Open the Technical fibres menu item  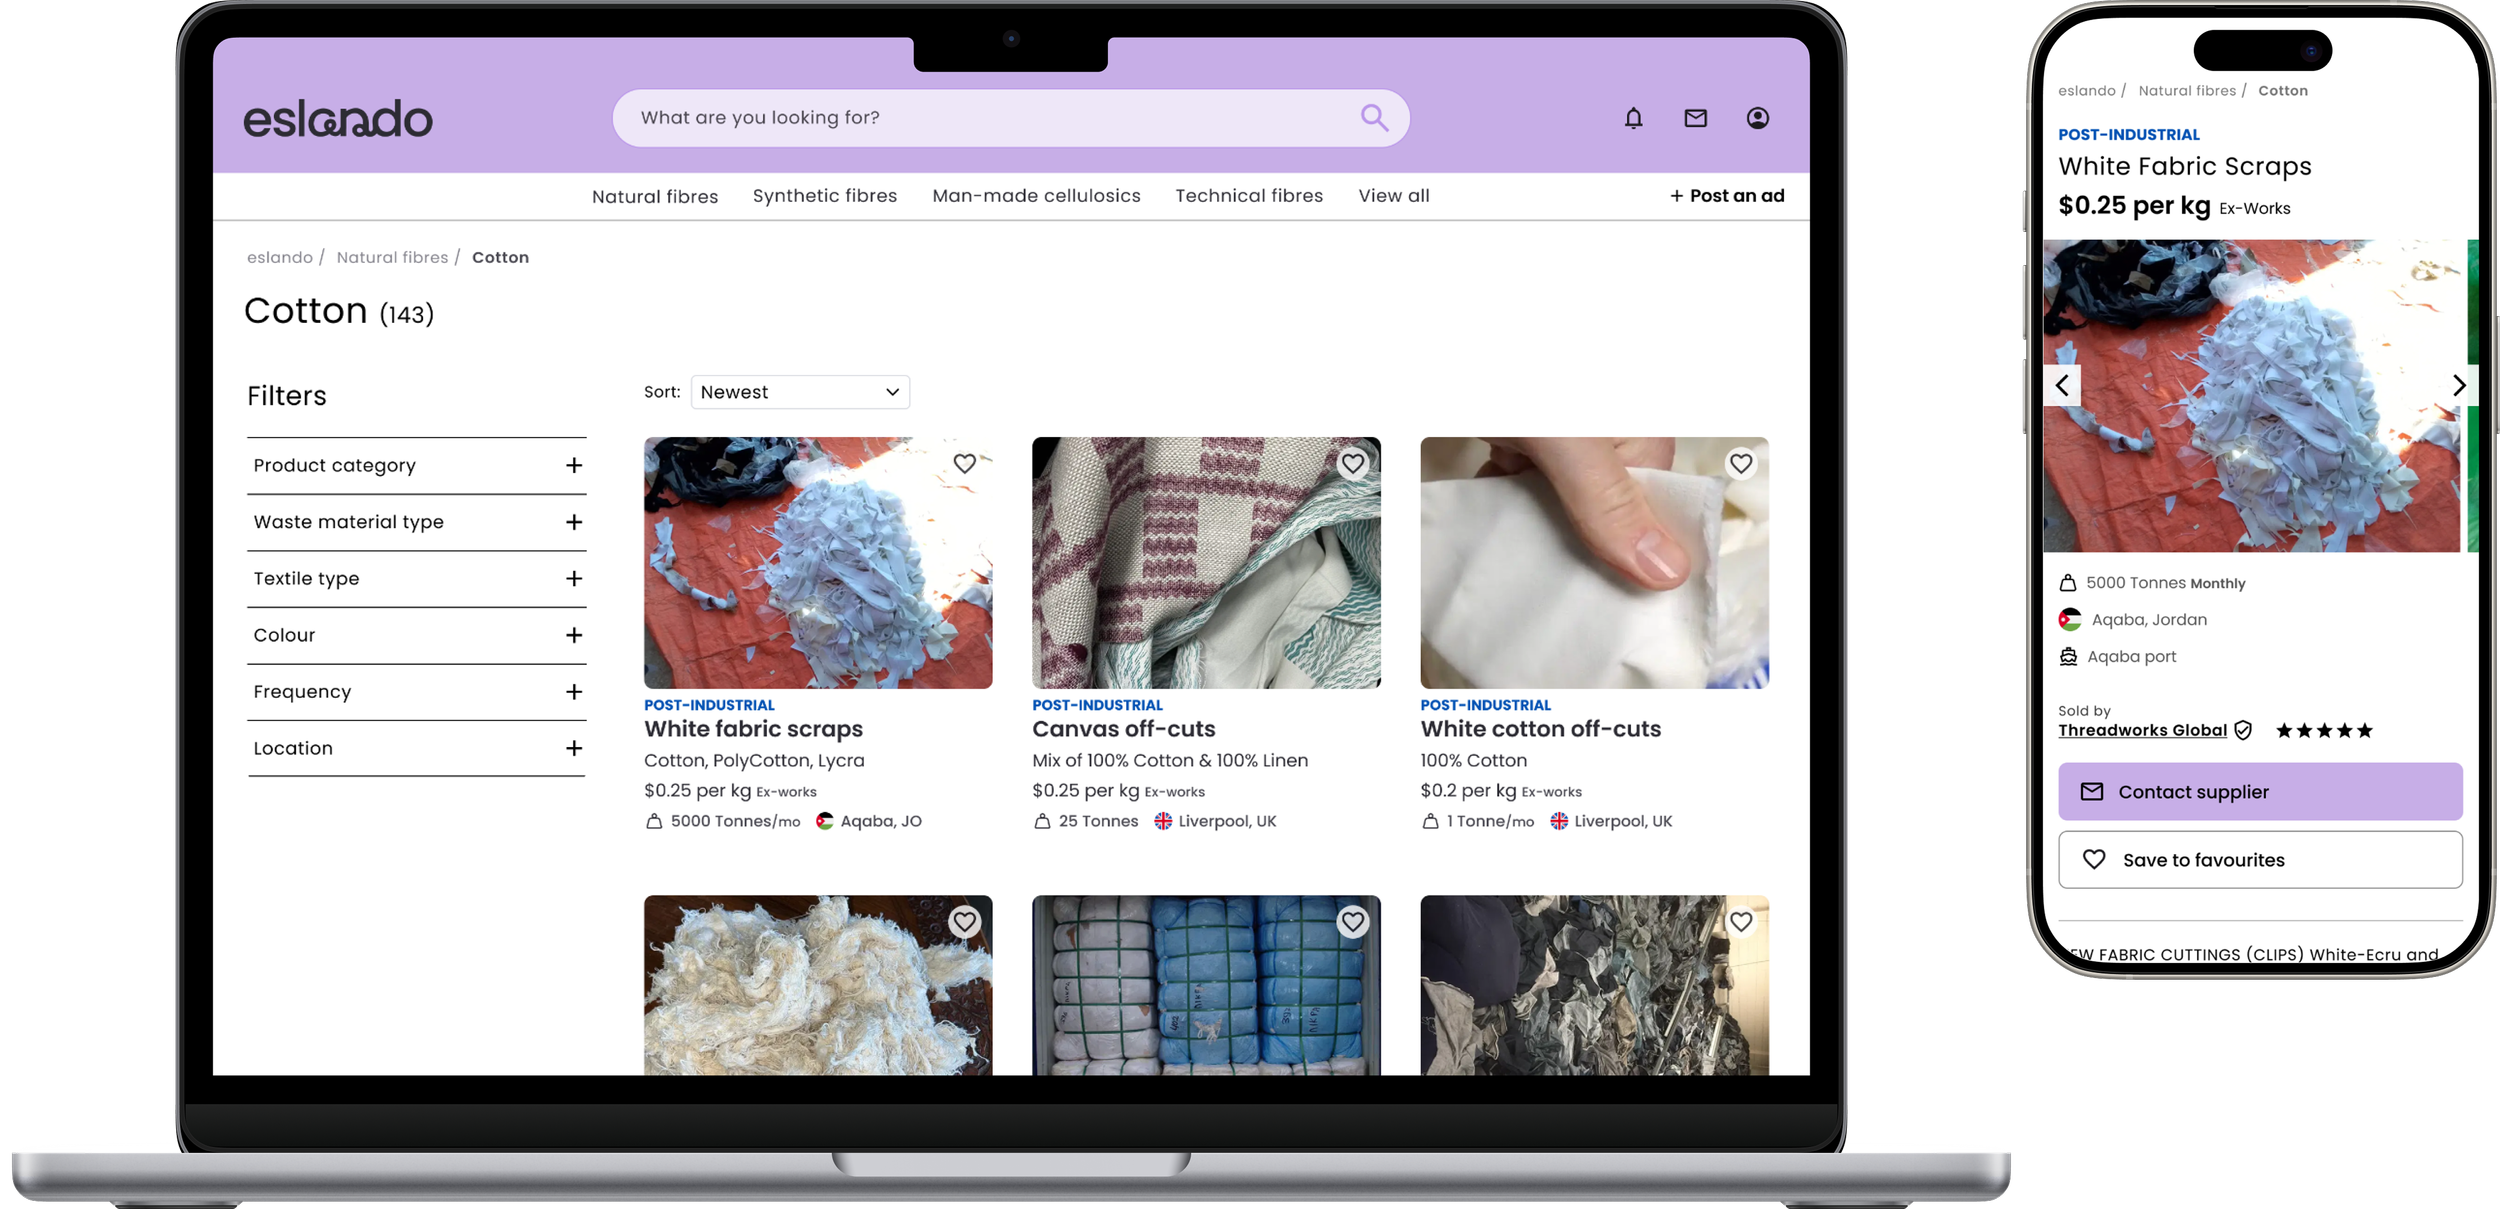[x=1248, y=196]
